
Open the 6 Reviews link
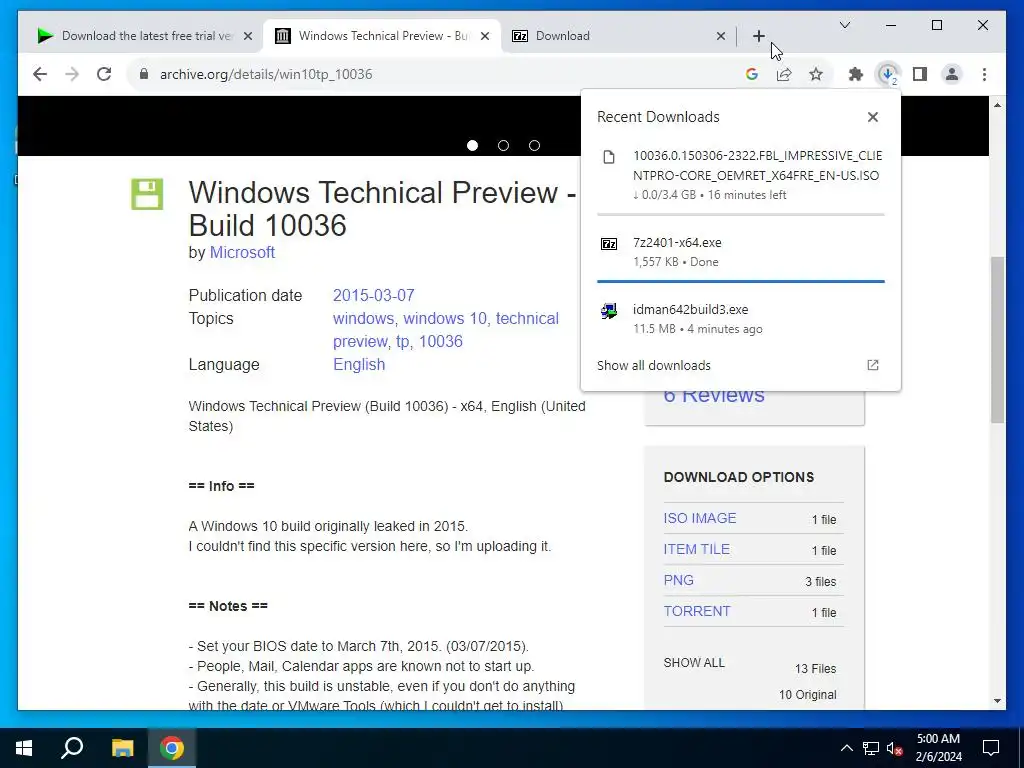point(714,395)
